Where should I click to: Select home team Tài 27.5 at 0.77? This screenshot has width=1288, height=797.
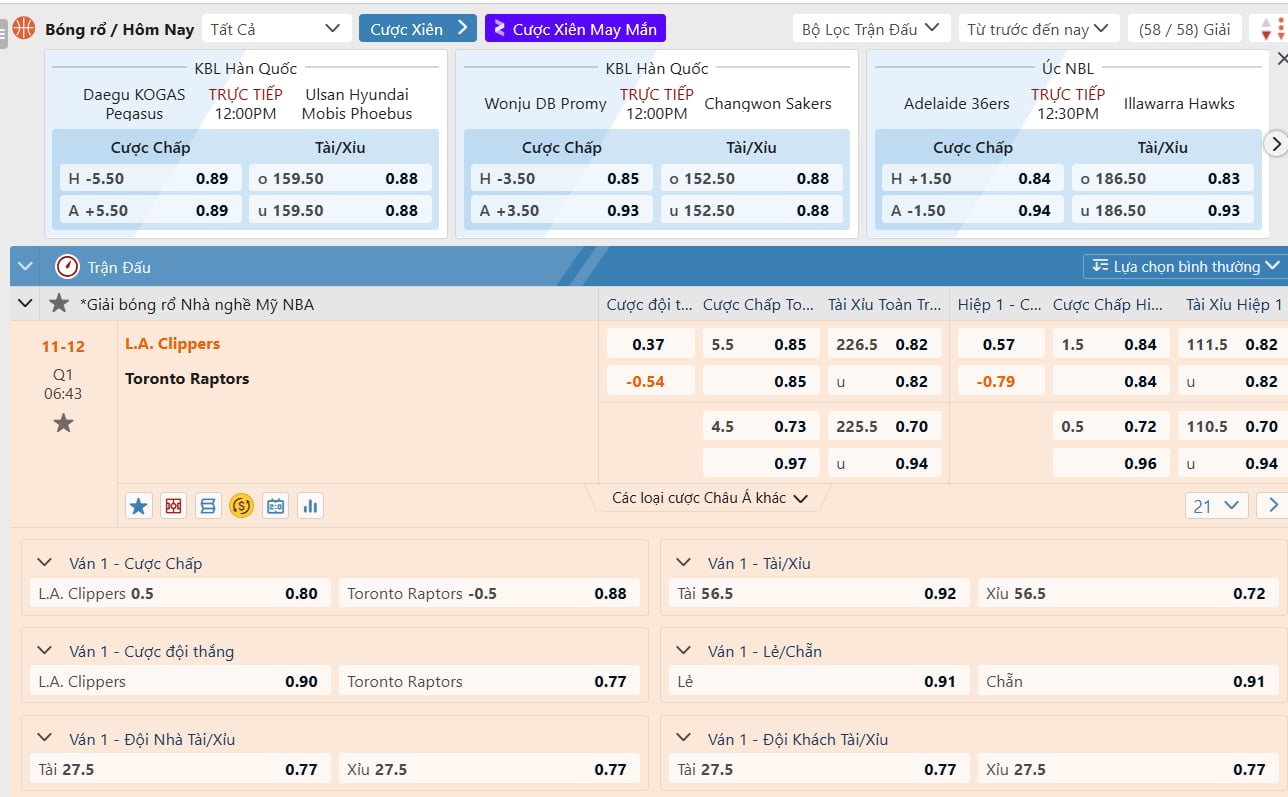(180, 769)
